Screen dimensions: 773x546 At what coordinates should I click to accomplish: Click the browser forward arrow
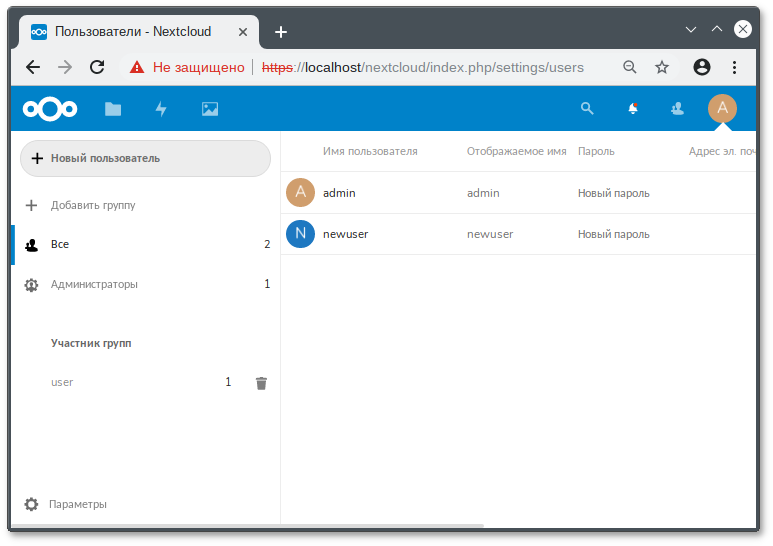[65, 67]
